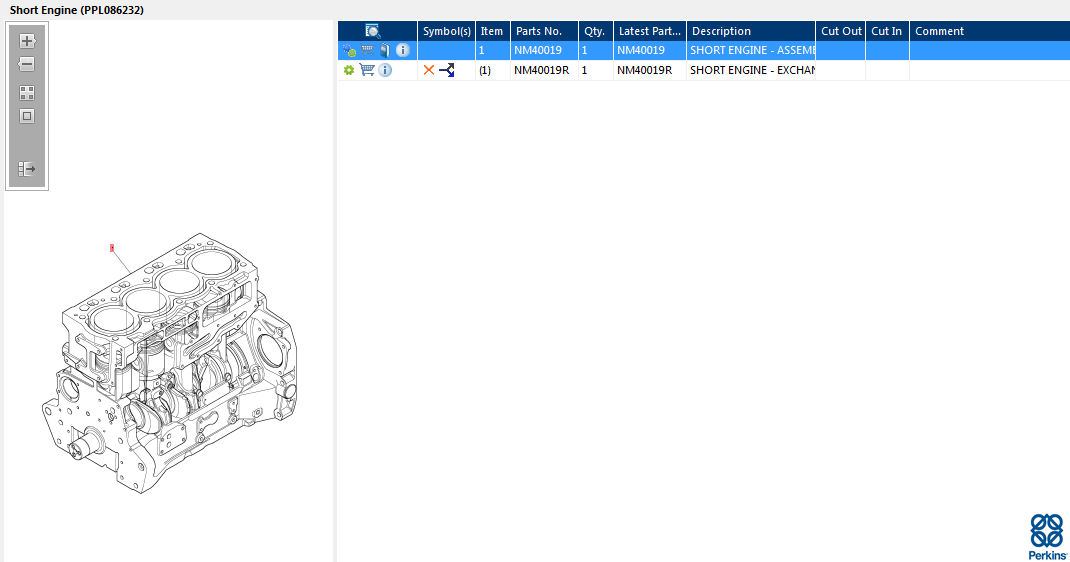
Task: Click the assembly gears icon for NM40019
Action: [349, 50]
